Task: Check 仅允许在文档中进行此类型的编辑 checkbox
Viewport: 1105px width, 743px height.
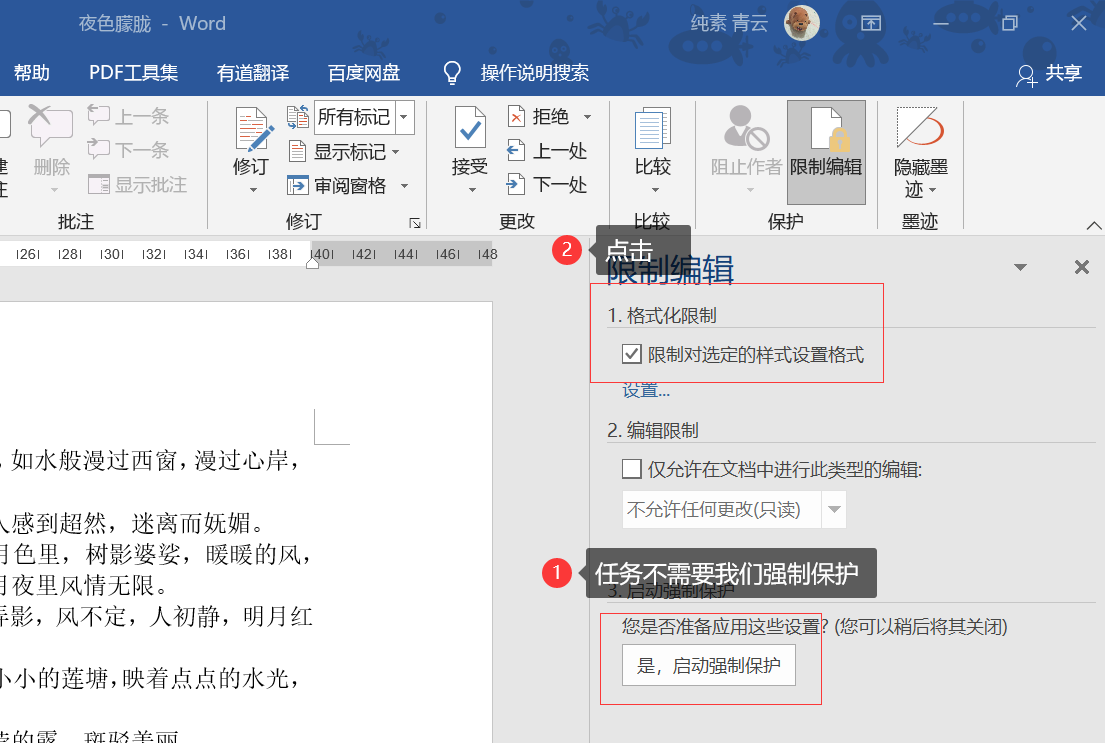Action: coord(631,469)
